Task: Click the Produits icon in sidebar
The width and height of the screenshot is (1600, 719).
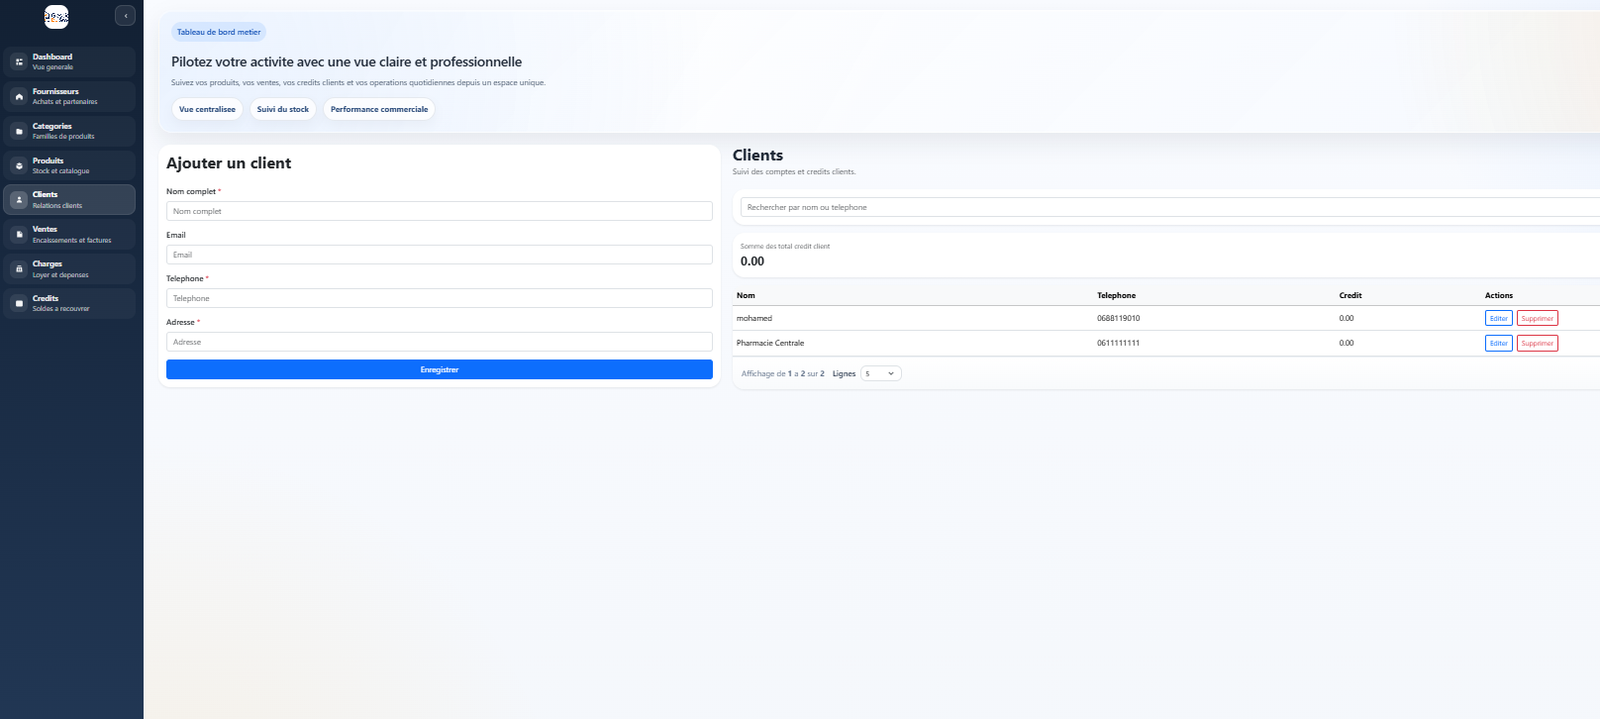Action: (19, 165)
